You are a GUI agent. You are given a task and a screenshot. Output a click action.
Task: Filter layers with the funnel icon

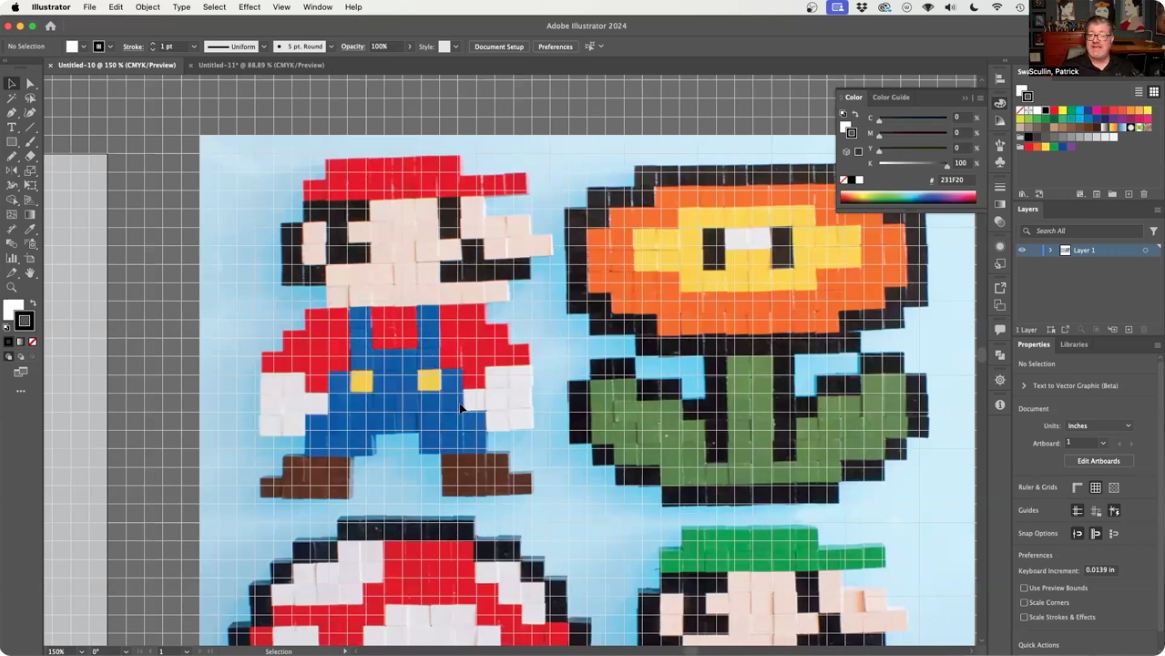coord(1153,231)
